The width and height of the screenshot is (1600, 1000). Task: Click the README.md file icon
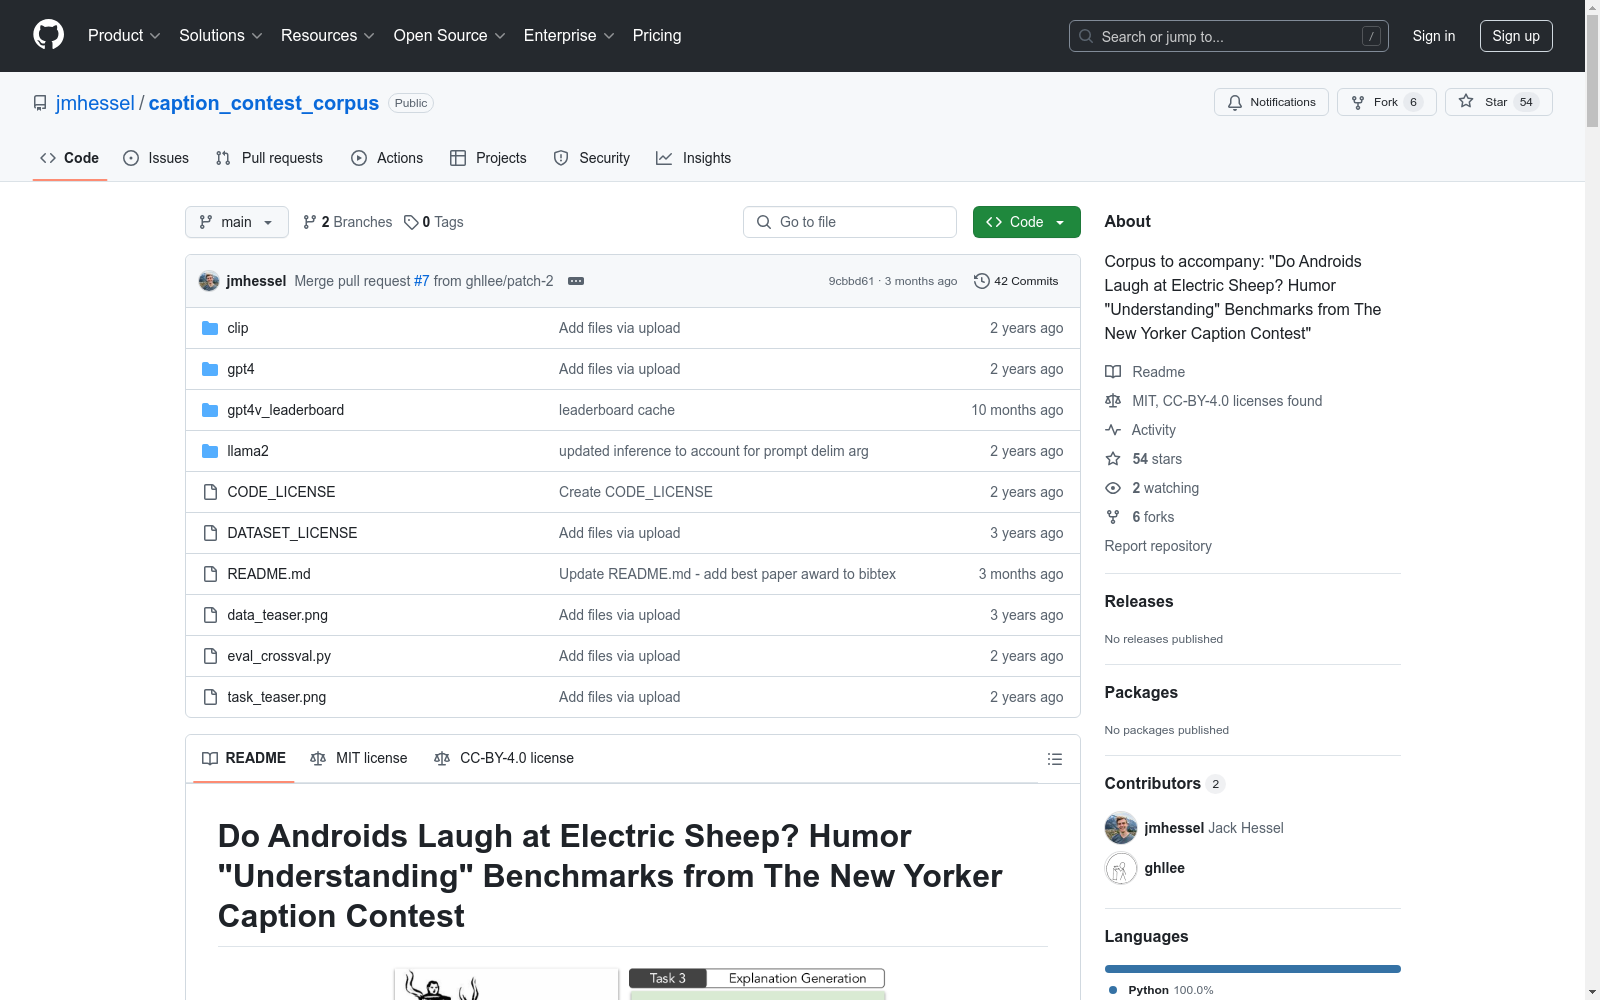(210, 574)
